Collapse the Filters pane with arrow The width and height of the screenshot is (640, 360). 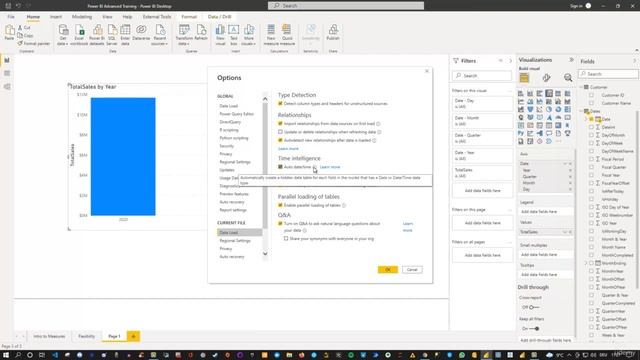click(x=510, y=61)
